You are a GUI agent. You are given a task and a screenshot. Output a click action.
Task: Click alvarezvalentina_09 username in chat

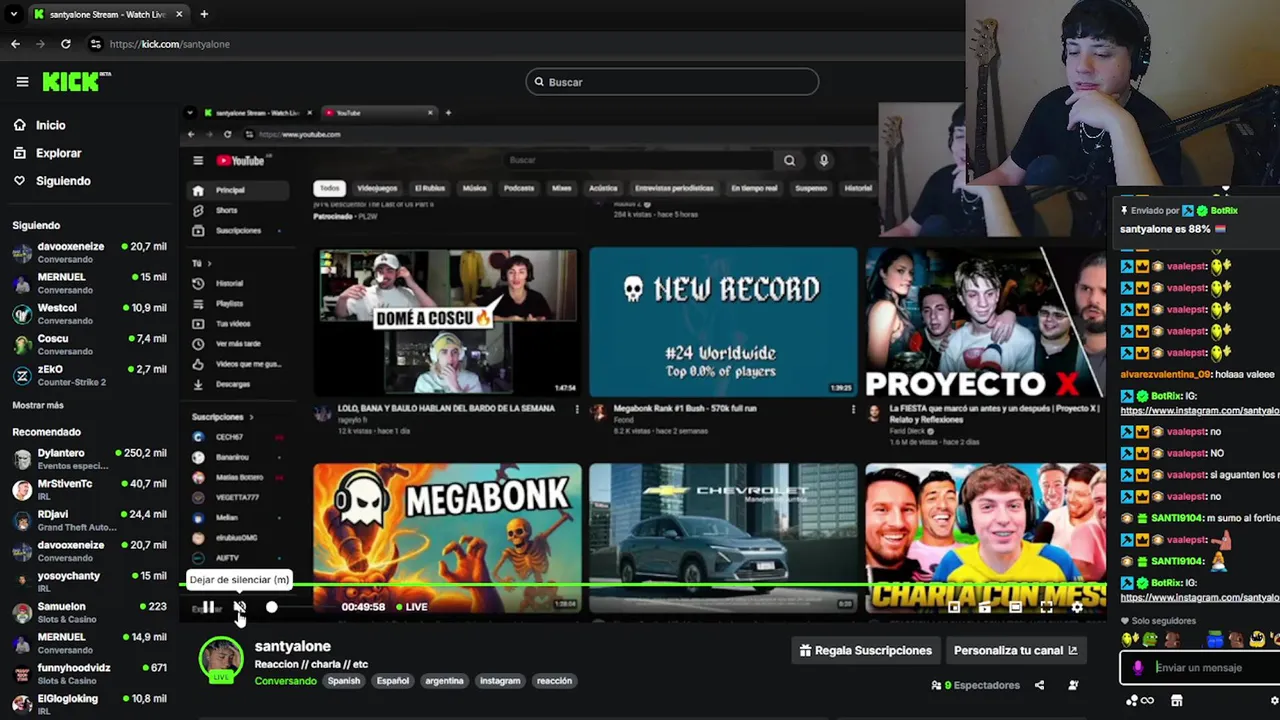coord(1166,374)
